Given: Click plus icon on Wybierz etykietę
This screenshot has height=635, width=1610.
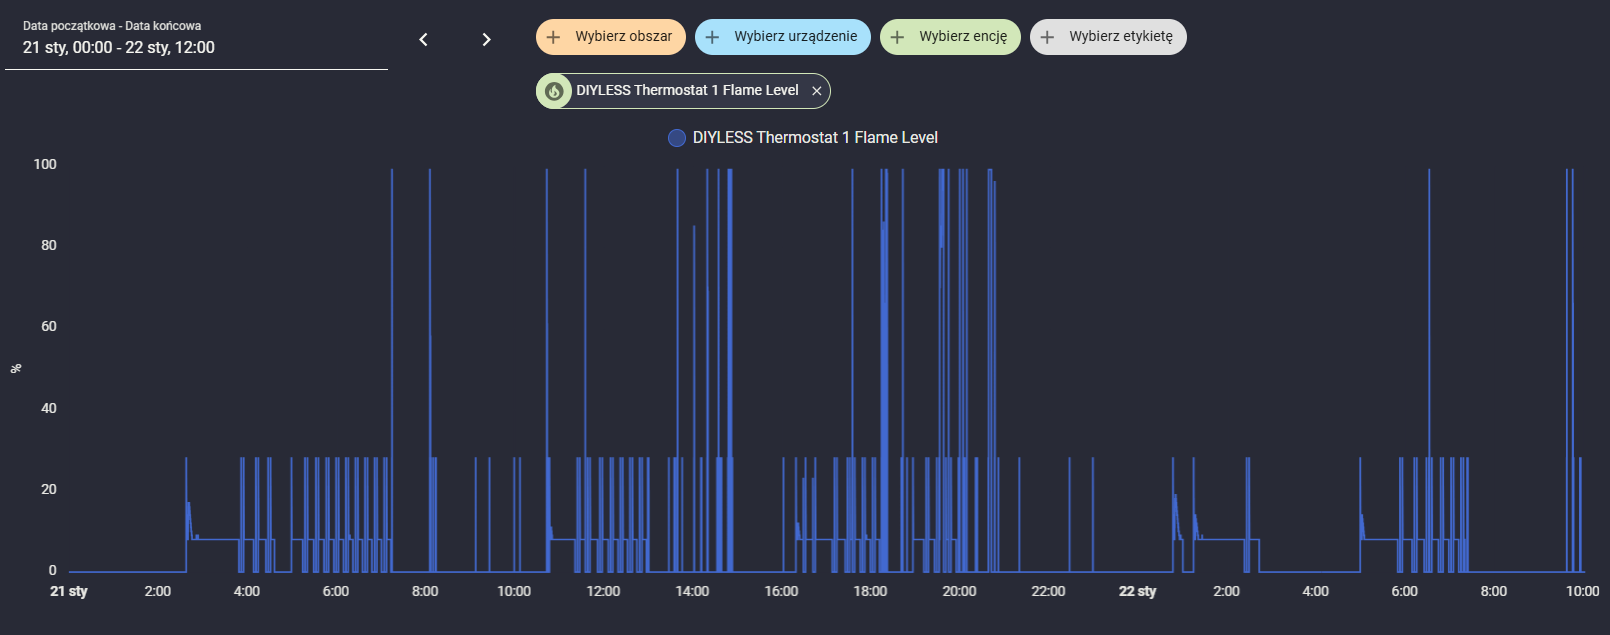Looking at the screenshot, I should pyautogui.click(x=1047, y=37).
